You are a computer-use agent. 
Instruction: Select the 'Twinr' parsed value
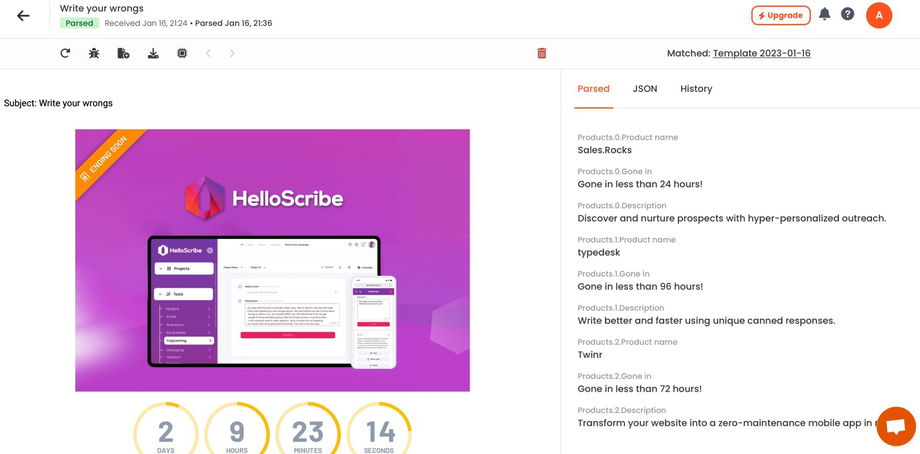[590, 355]
